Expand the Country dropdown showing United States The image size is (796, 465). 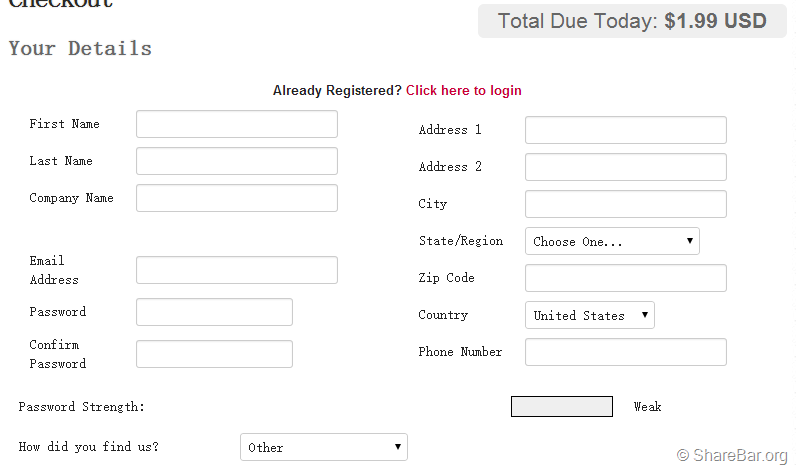[x=589, y=315]
